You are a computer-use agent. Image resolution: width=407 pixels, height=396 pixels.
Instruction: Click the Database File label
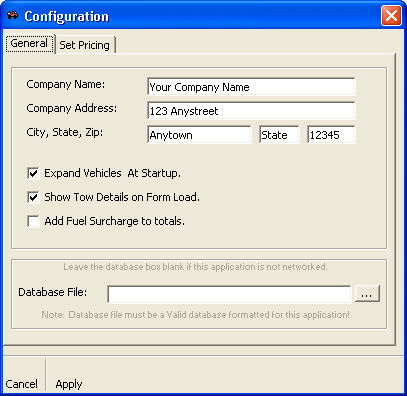tap(53, 292)
